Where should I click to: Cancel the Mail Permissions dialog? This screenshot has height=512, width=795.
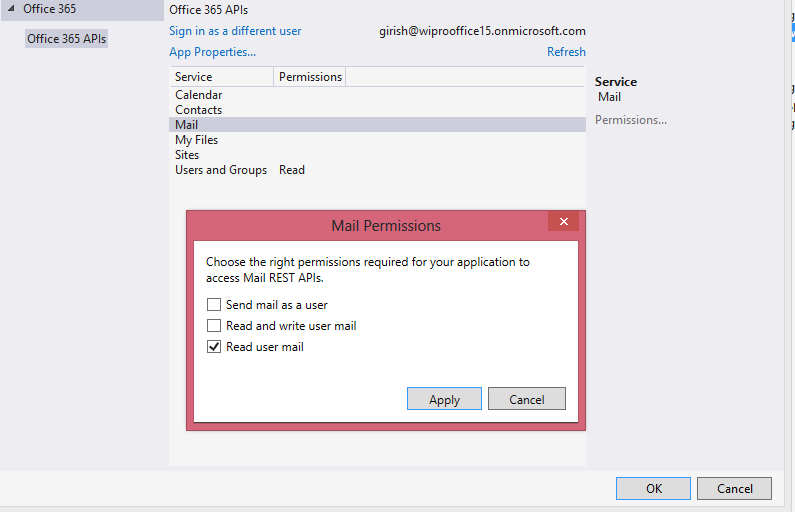(x=527, y=399)
